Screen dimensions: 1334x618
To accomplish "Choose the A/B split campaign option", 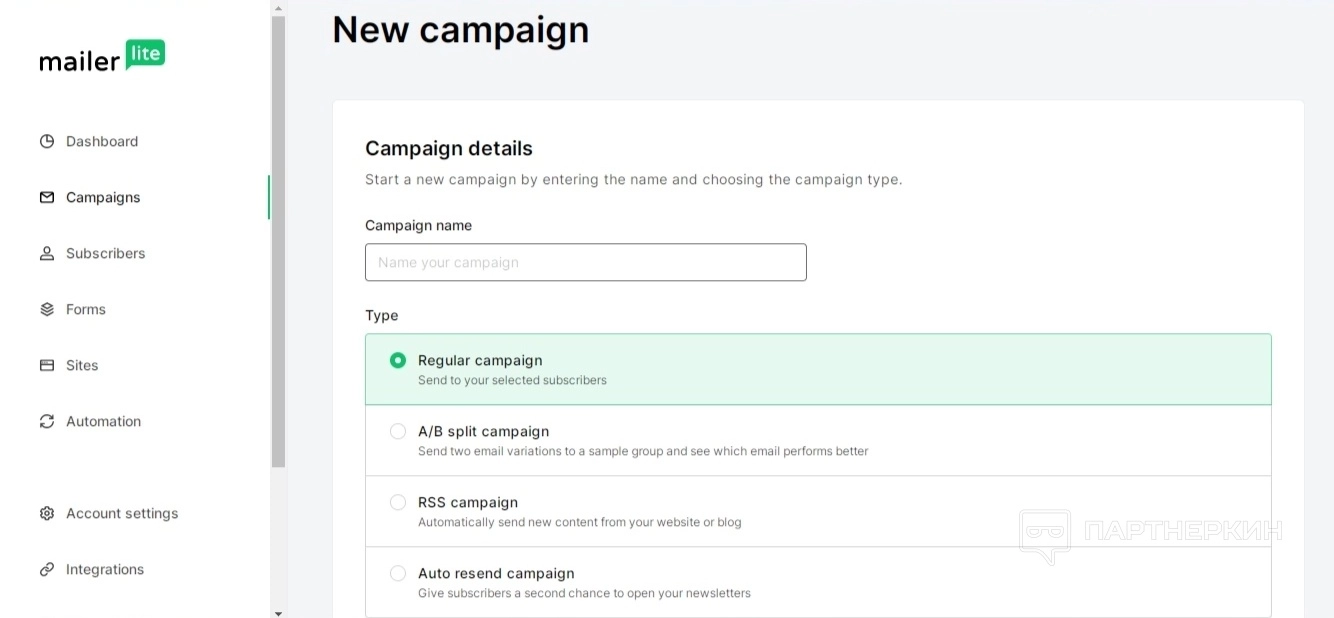I will tap(398, 431).
